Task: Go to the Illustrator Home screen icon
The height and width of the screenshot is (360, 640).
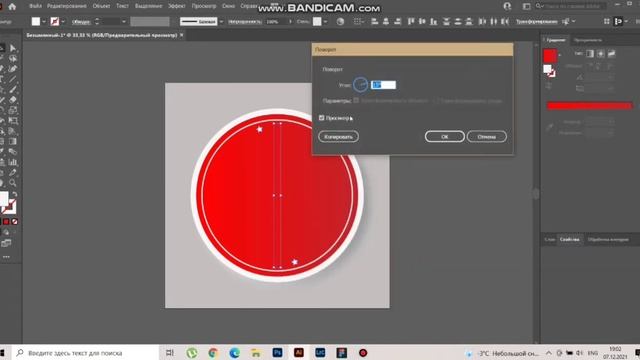Action: click(12, 6)
